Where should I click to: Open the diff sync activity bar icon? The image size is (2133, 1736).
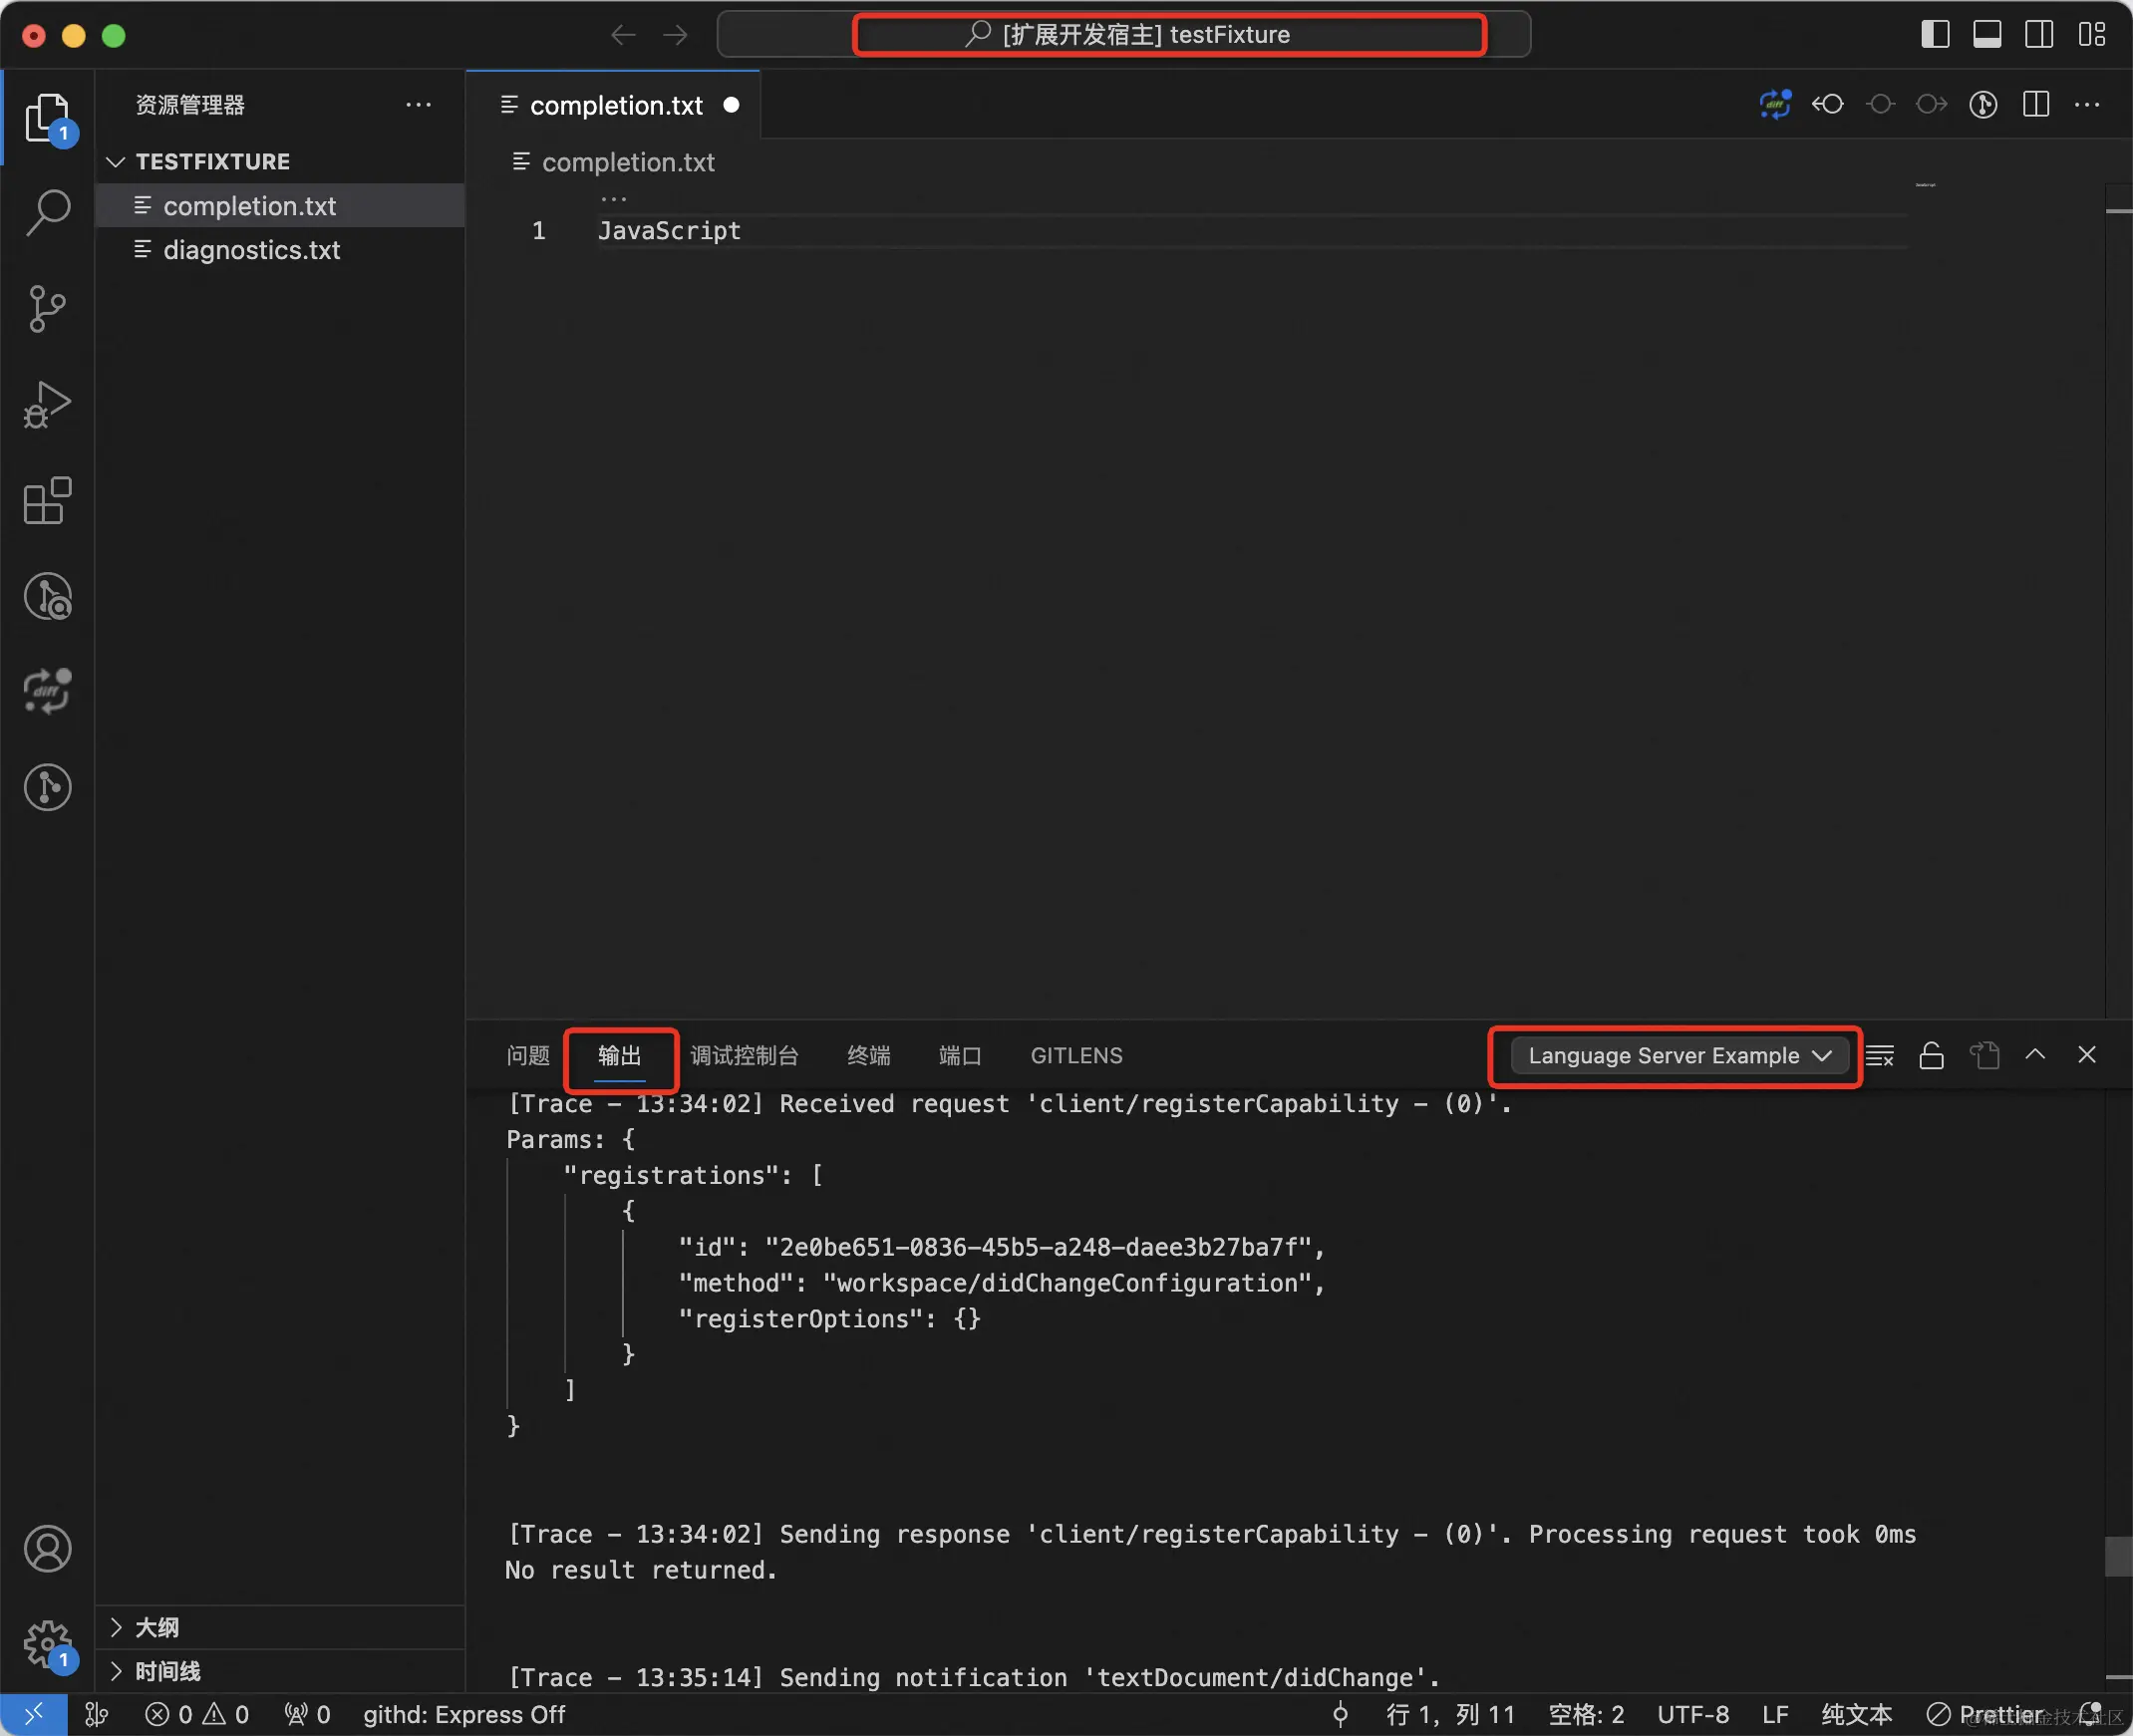point(47,691)
